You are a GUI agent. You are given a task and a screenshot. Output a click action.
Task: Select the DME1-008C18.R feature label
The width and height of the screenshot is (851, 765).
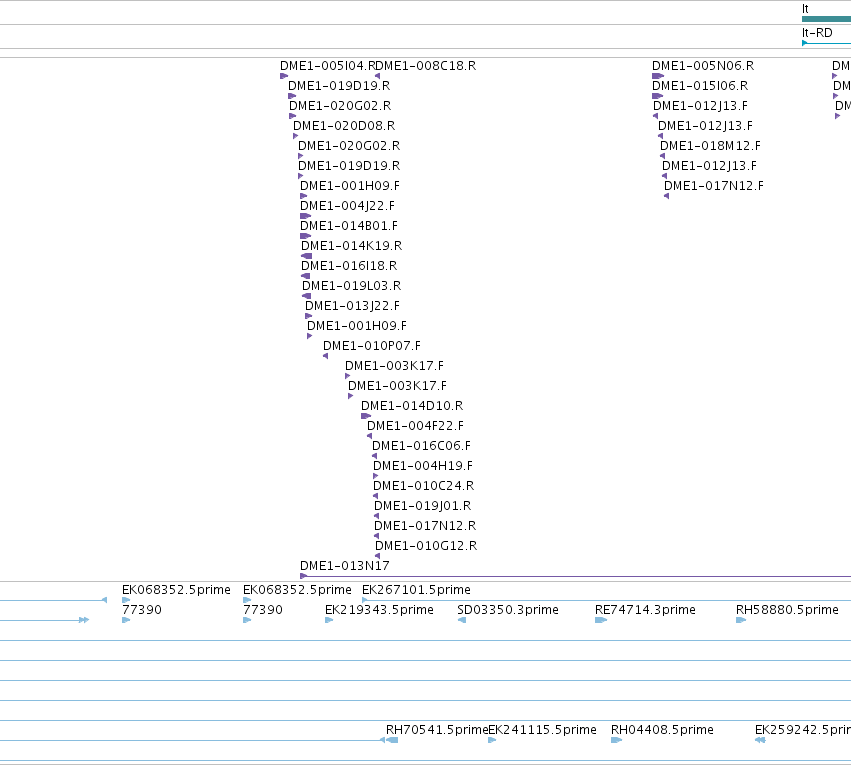[426, 66]
